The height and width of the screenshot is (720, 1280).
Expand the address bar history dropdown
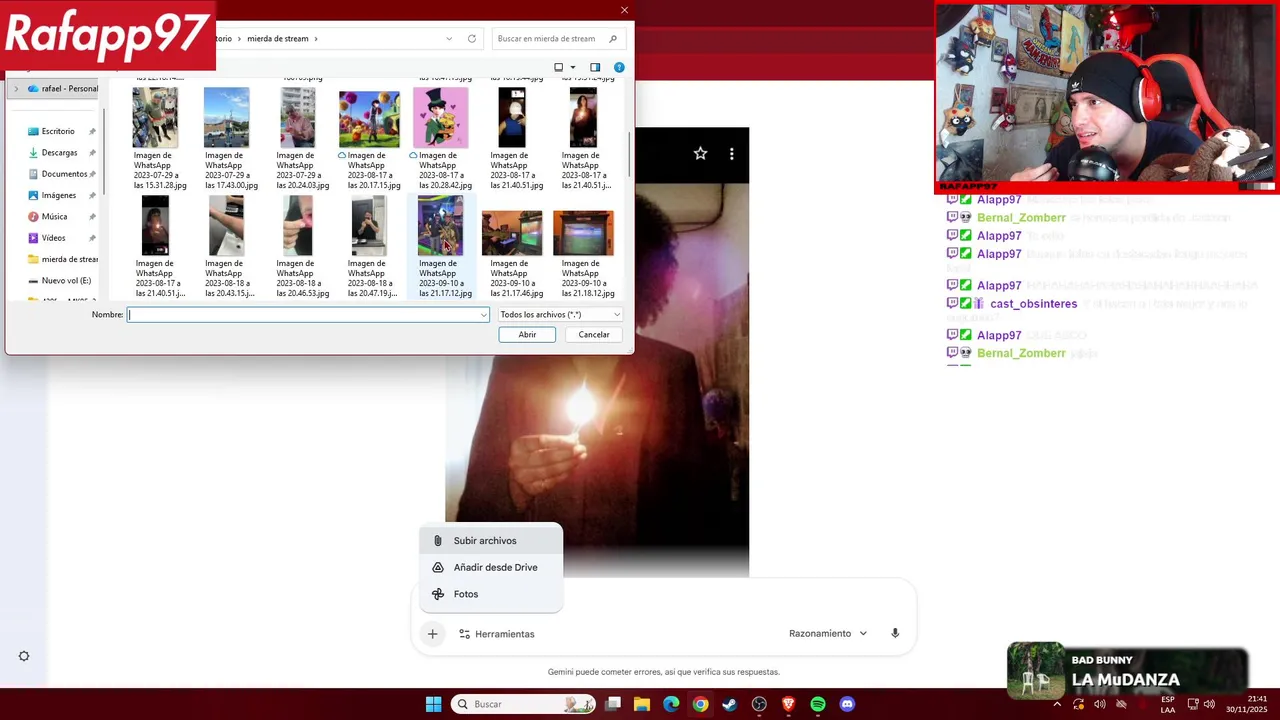point(449,39)
